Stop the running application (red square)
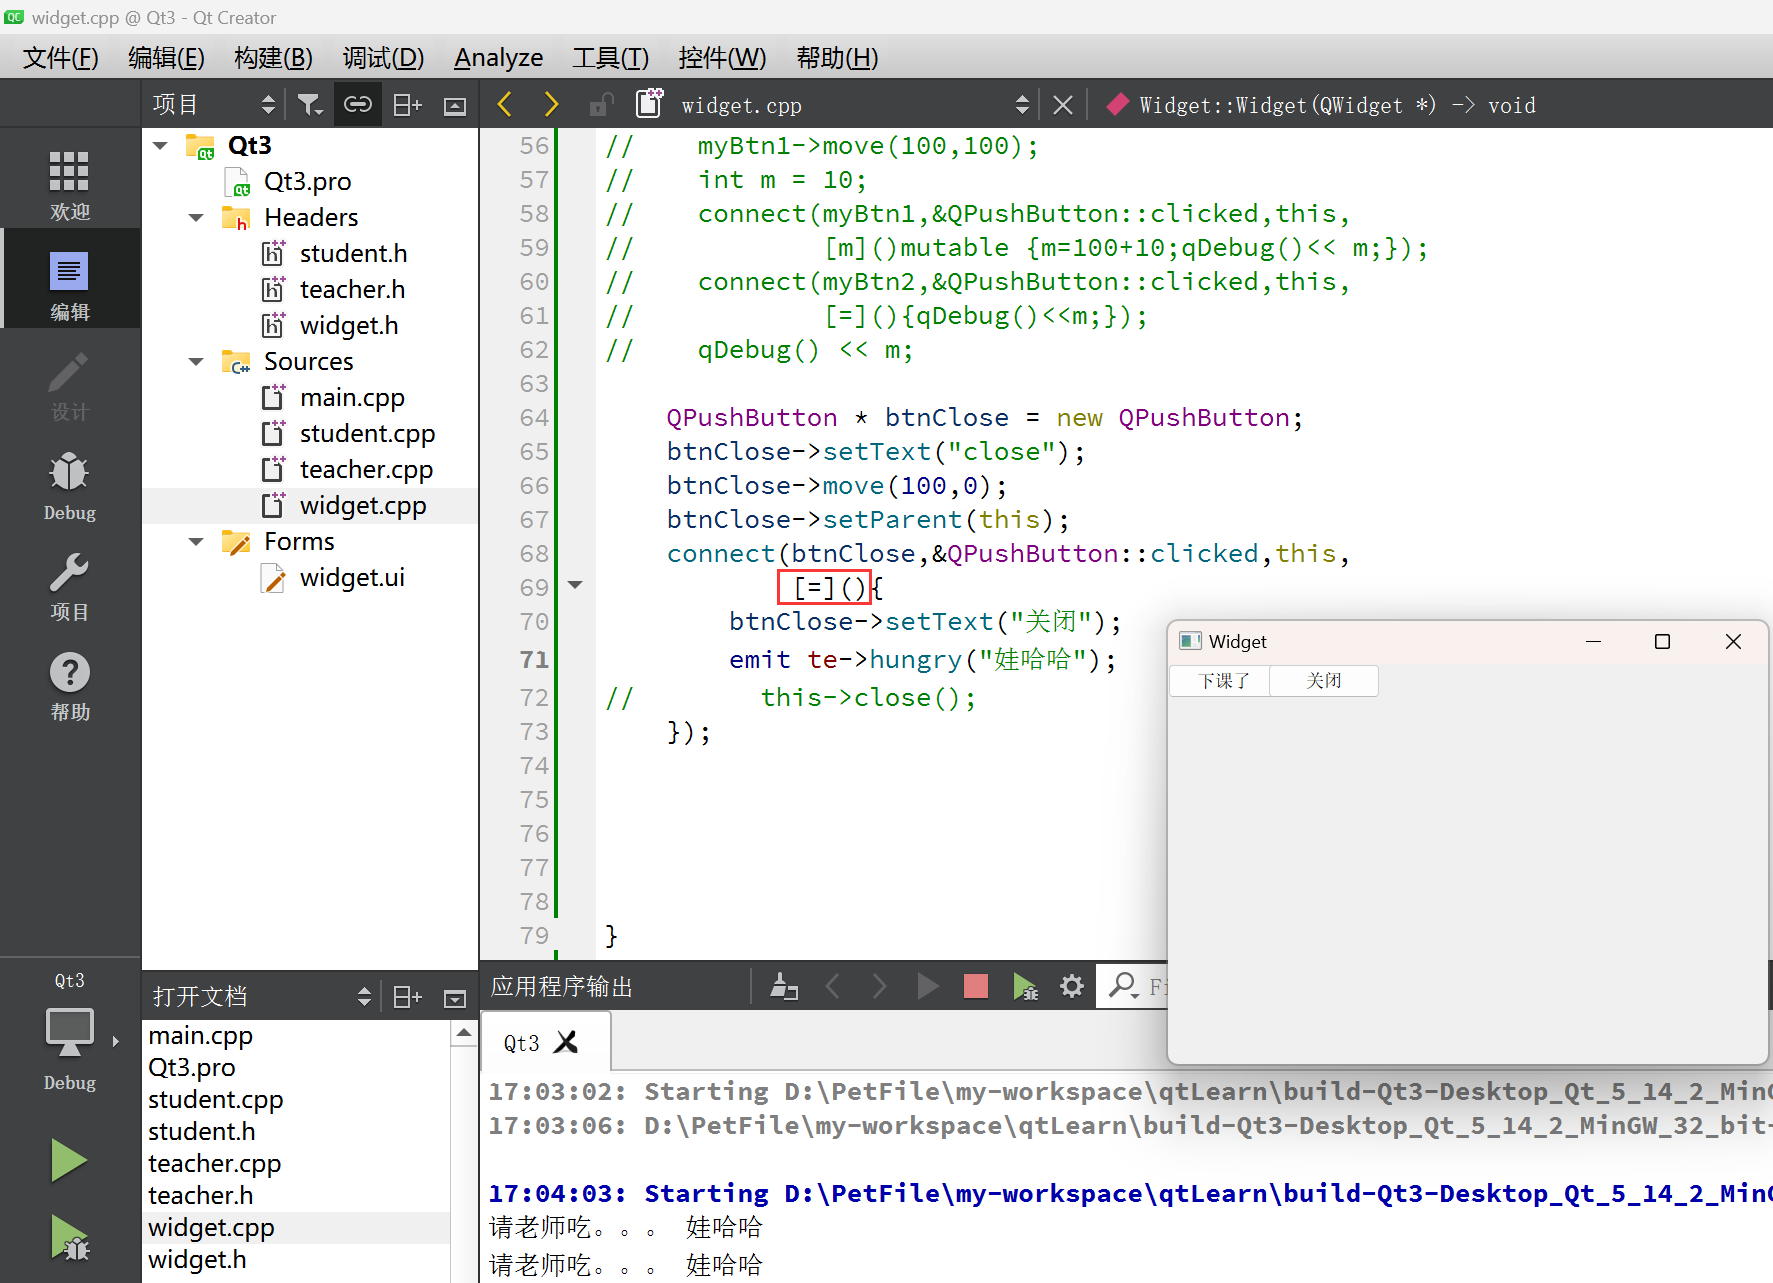This screenshot has height=1283, width=1773. 976,987
